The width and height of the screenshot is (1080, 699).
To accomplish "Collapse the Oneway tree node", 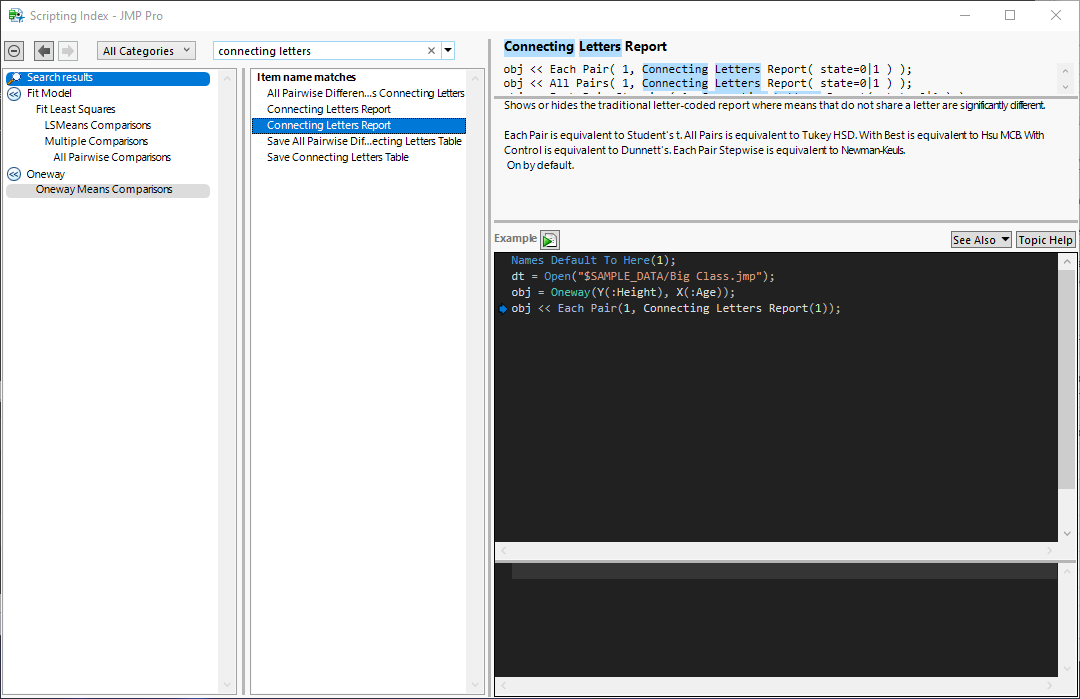I will point(15,174).
